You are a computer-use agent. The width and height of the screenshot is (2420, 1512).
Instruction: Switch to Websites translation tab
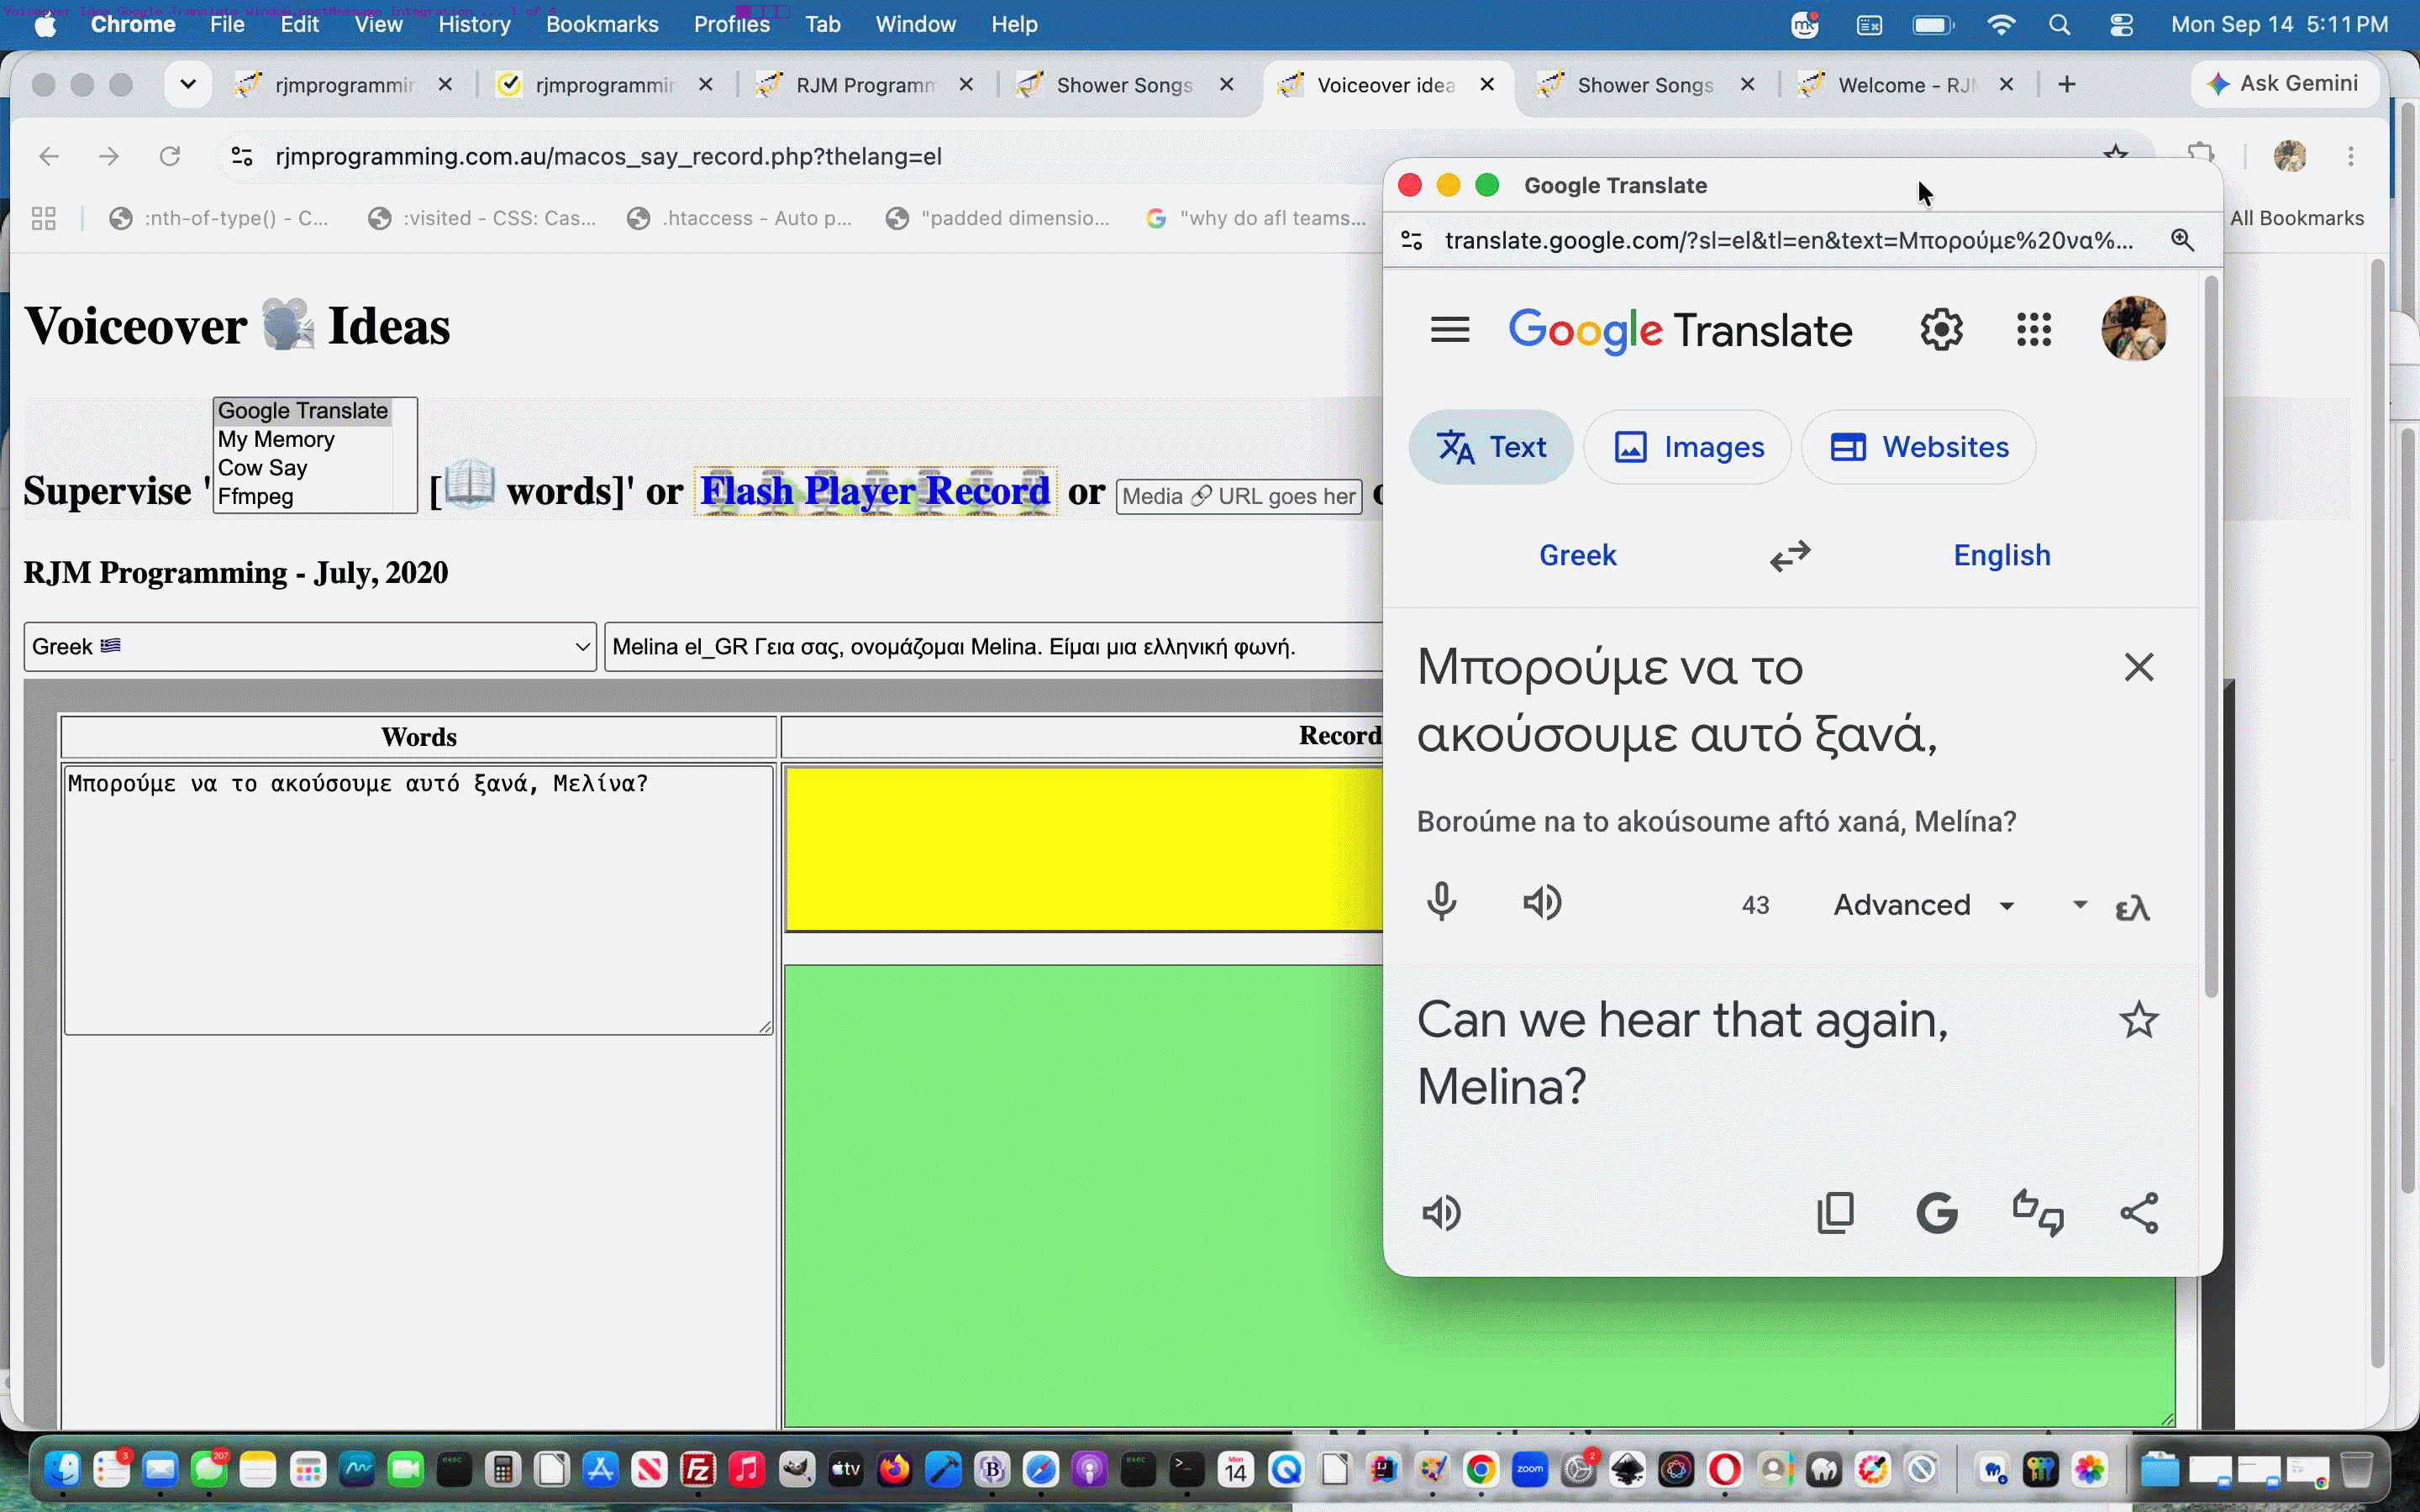coord(1918,447)
